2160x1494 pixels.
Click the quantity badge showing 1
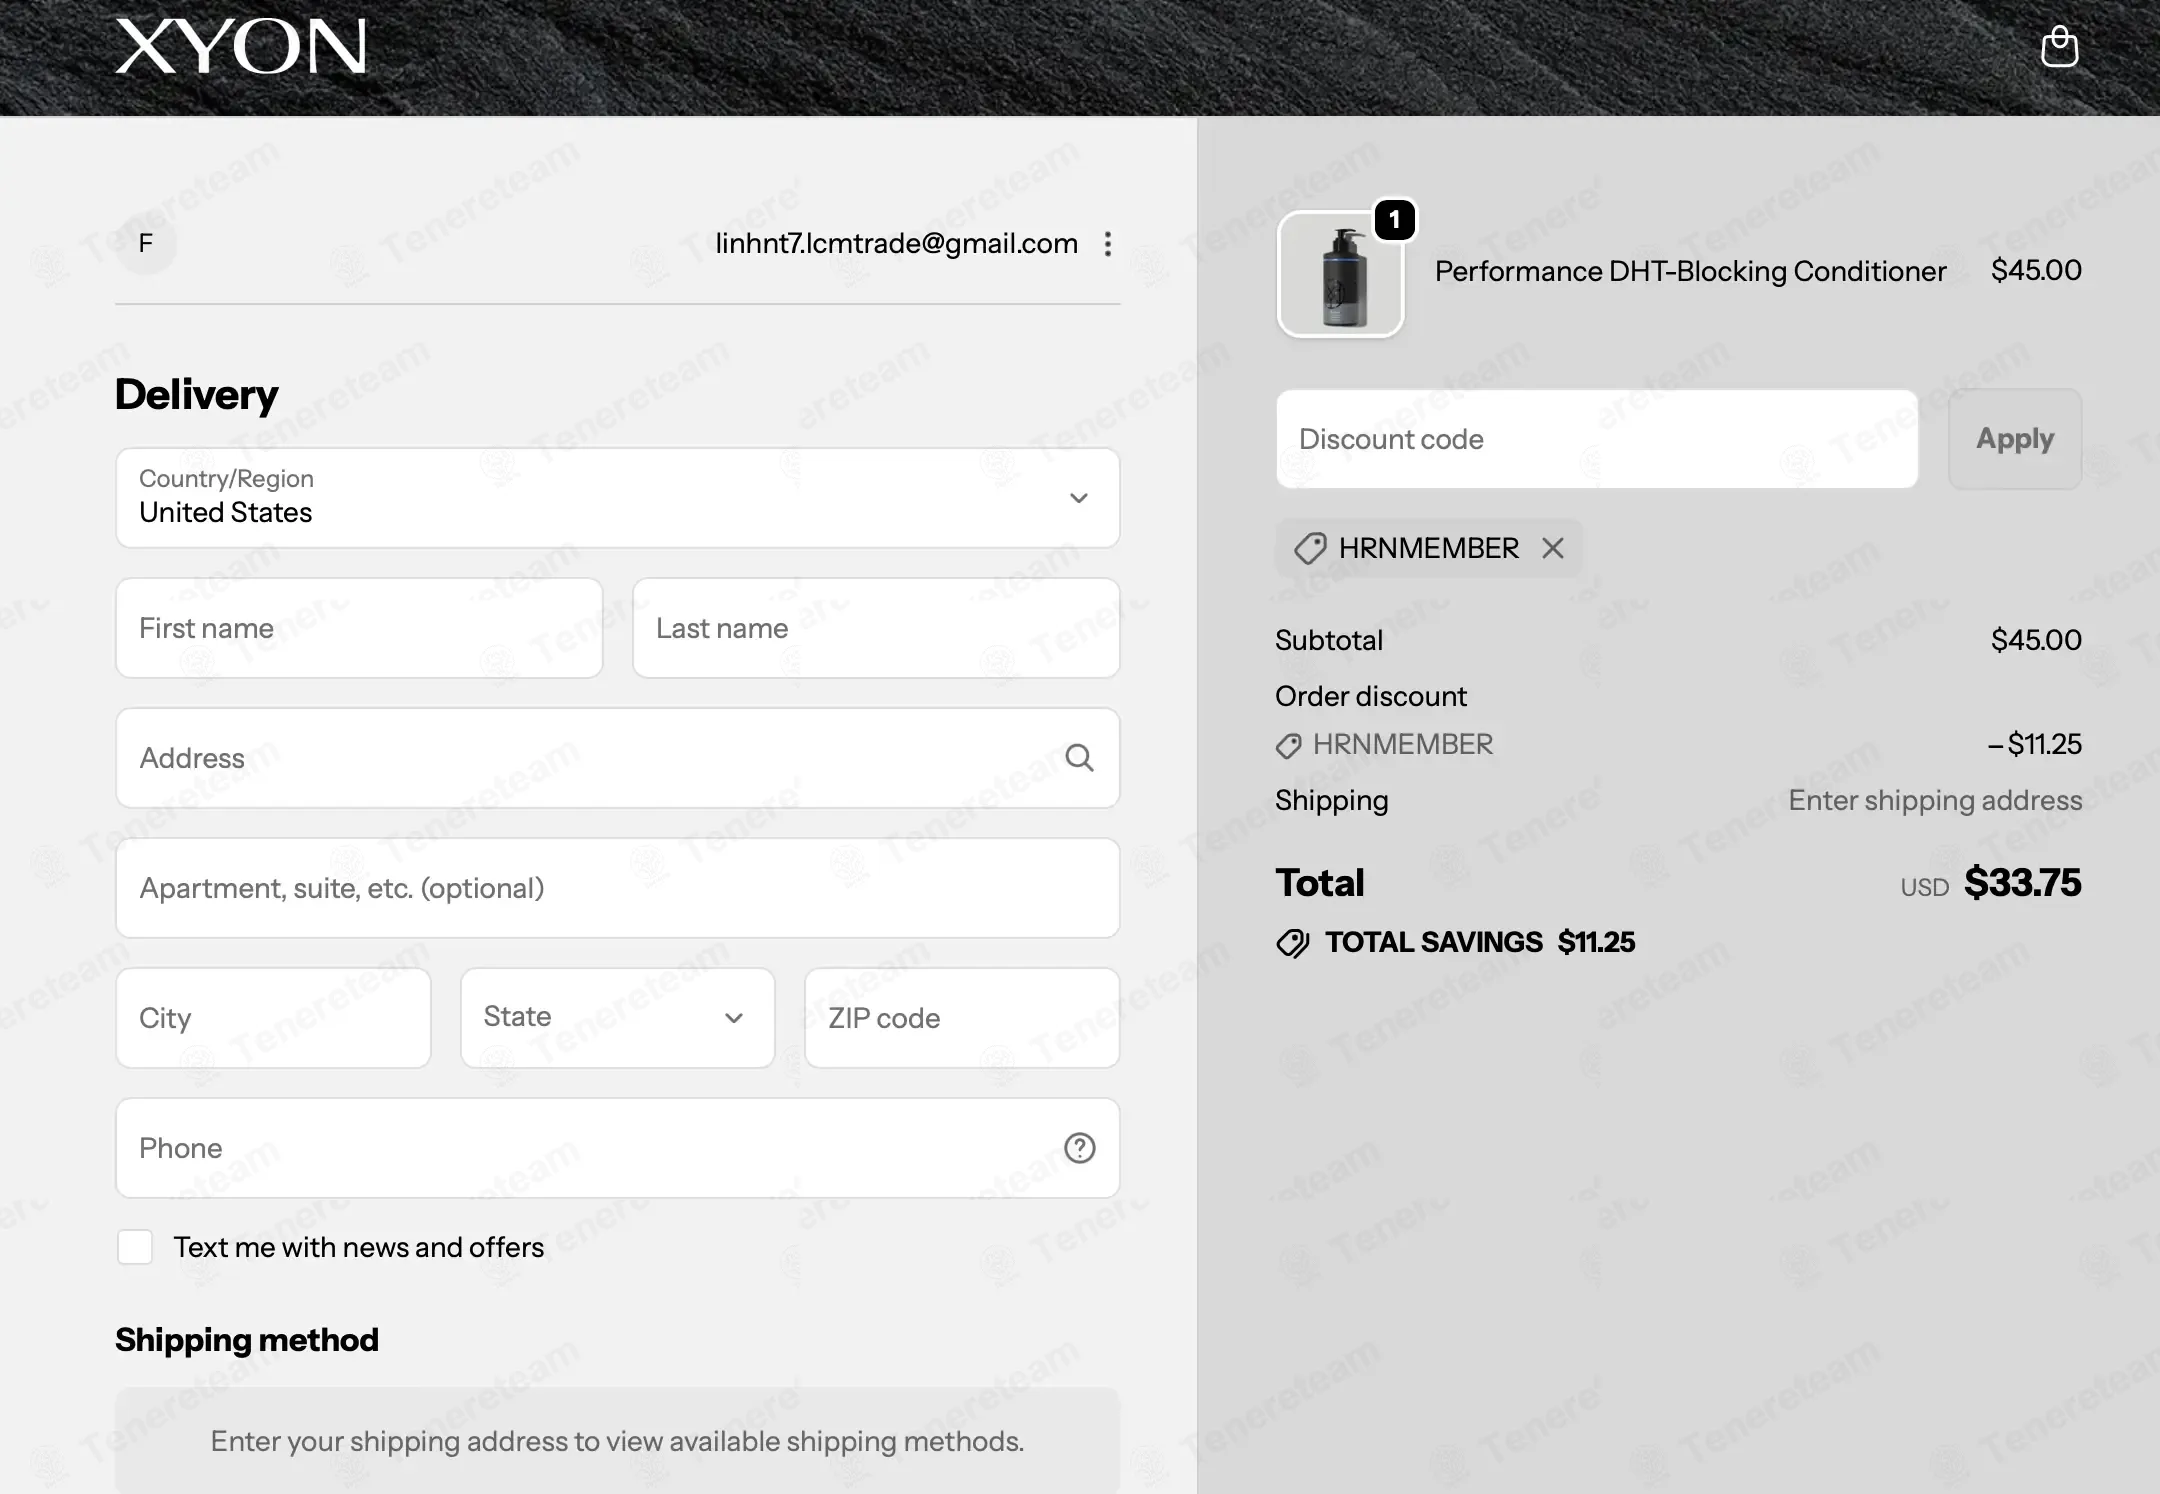point(1394,220)
